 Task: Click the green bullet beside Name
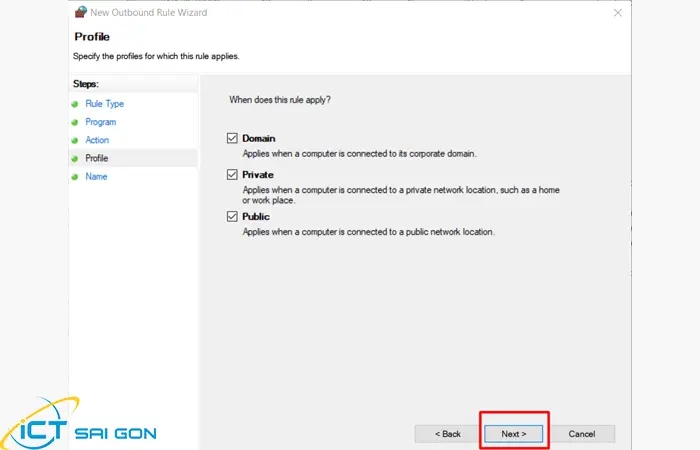pos(74,177)
